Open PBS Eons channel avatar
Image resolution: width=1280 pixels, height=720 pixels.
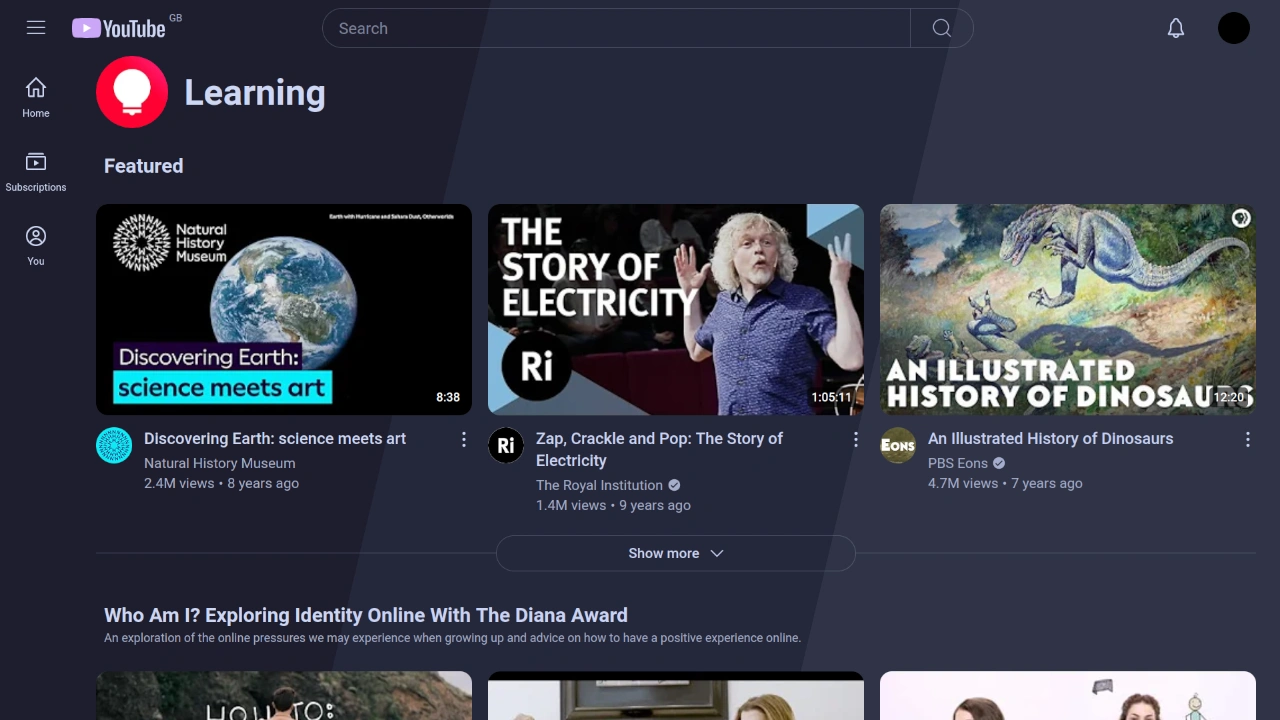[898, 445]
